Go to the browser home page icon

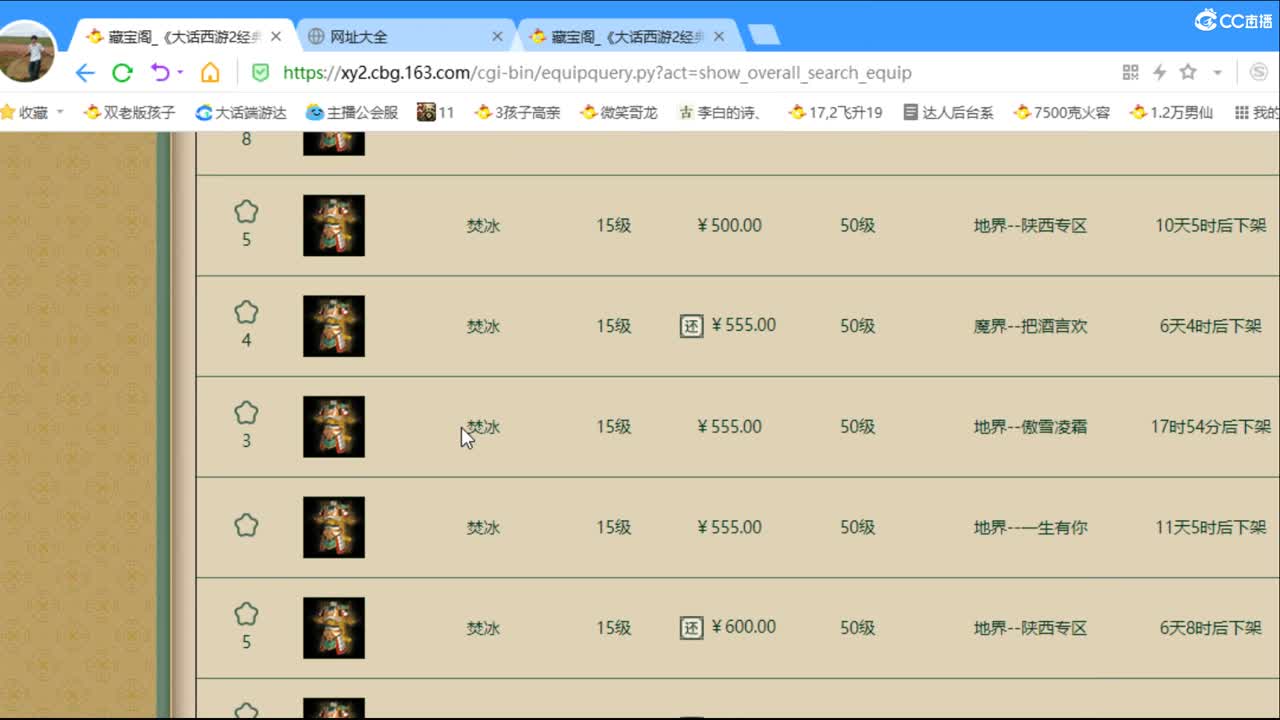coord(210,72)
